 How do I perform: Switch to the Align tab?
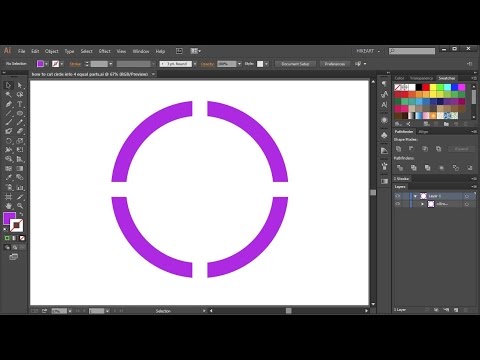(x=423, y=132)
